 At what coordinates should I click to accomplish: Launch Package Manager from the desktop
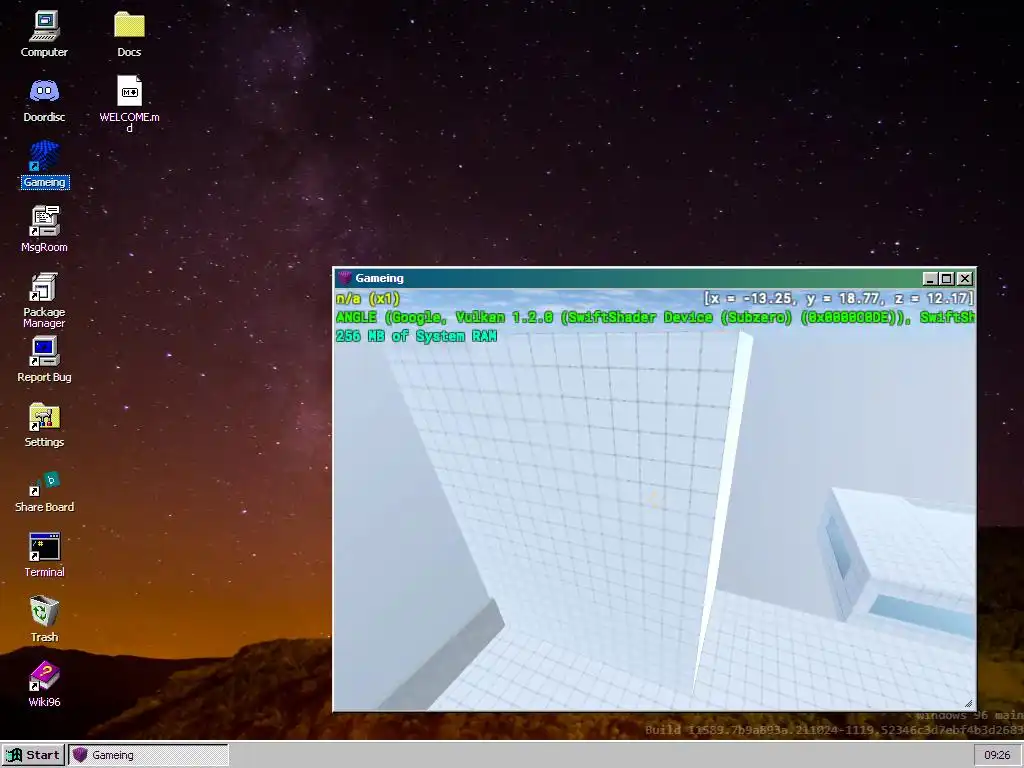coord(44,300)
